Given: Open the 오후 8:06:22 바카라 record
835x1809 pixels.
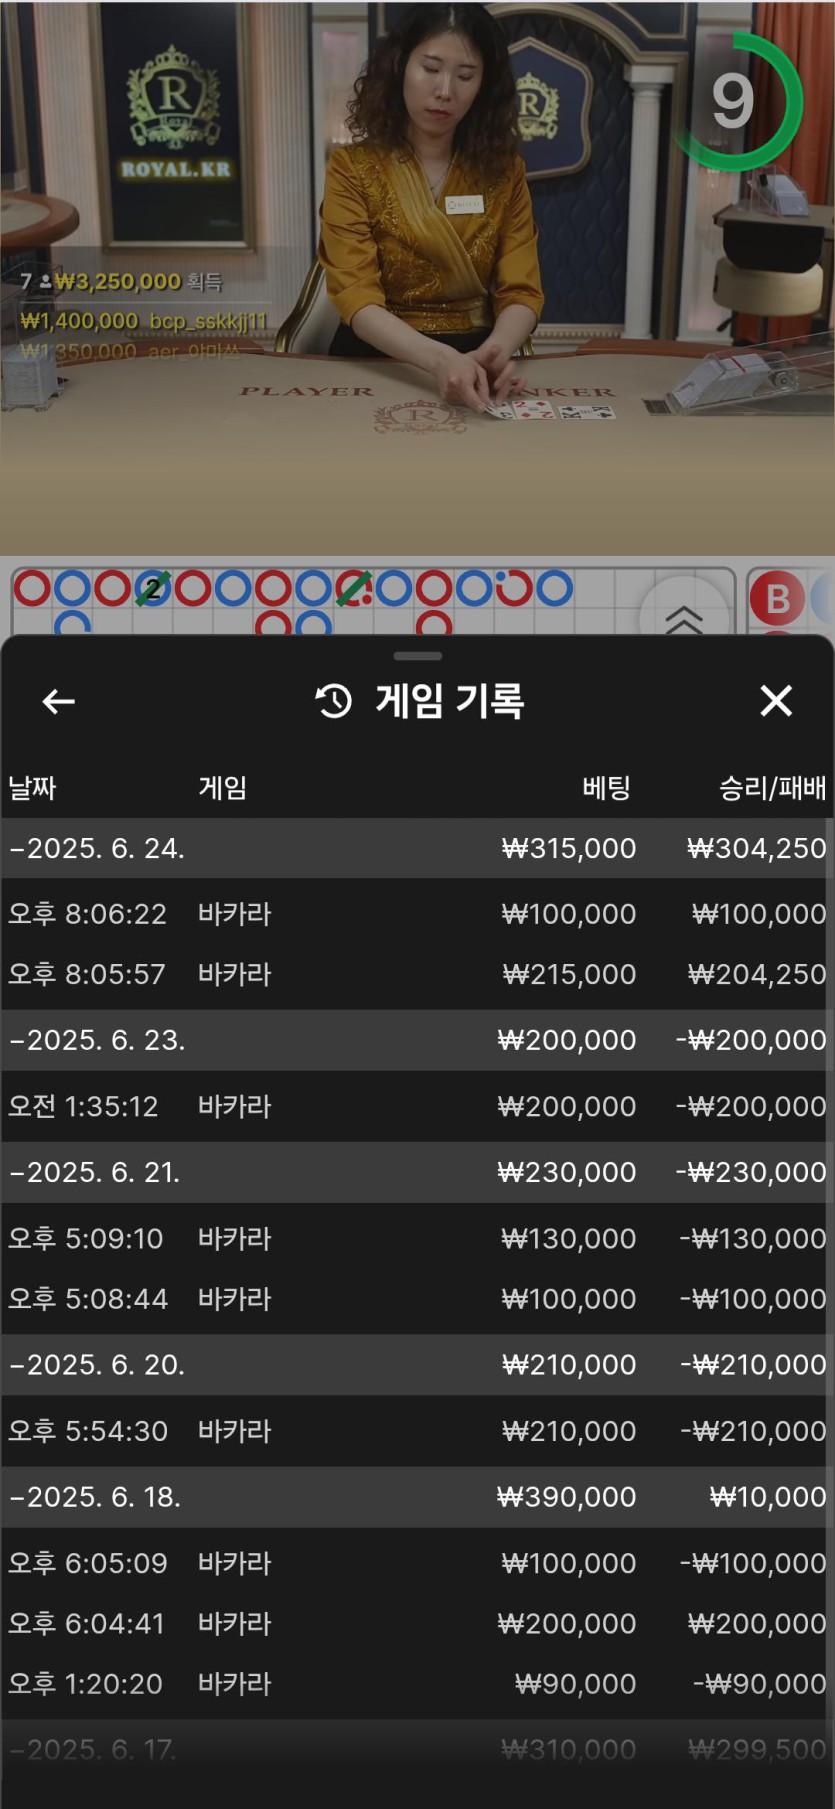Looking at the screenshot, I should 417,914.
